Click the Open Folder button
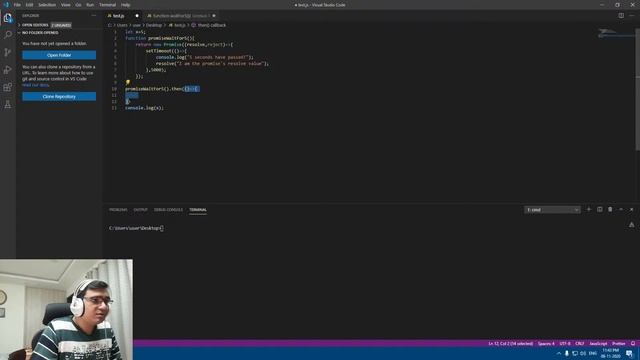 (59, 55)
